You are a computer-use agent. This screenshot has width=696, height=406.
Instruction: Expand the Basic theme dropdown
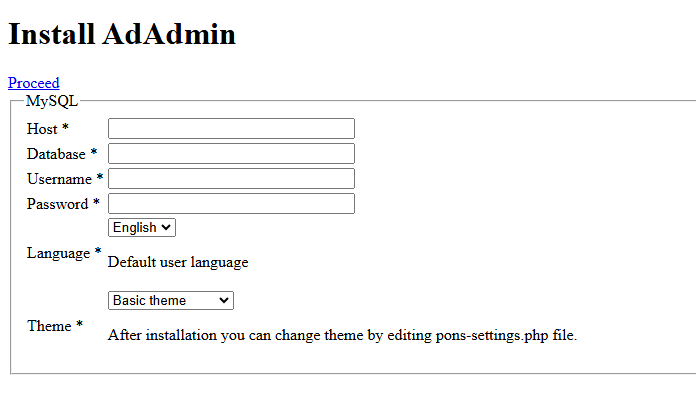point(170,301)
